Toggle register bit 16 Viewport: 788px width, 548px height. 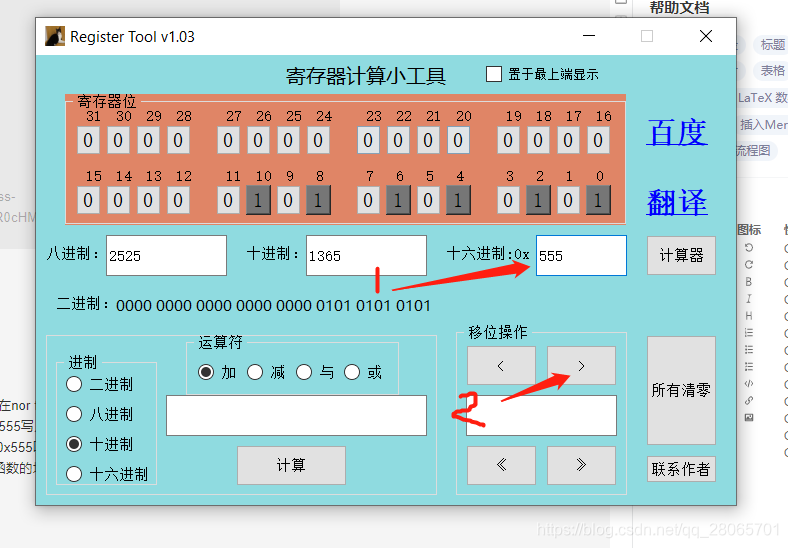coord(598,140)
